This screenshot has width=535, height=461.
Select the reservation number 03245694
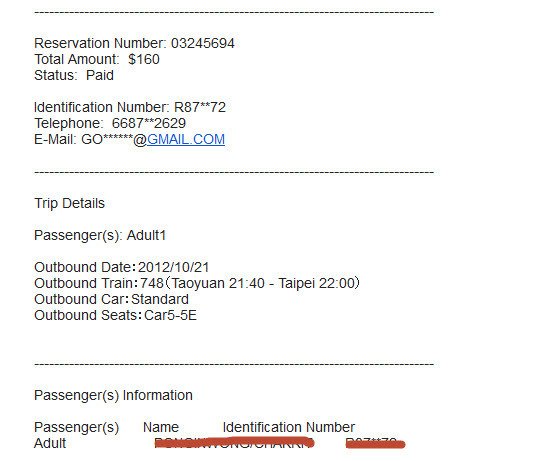203,43
